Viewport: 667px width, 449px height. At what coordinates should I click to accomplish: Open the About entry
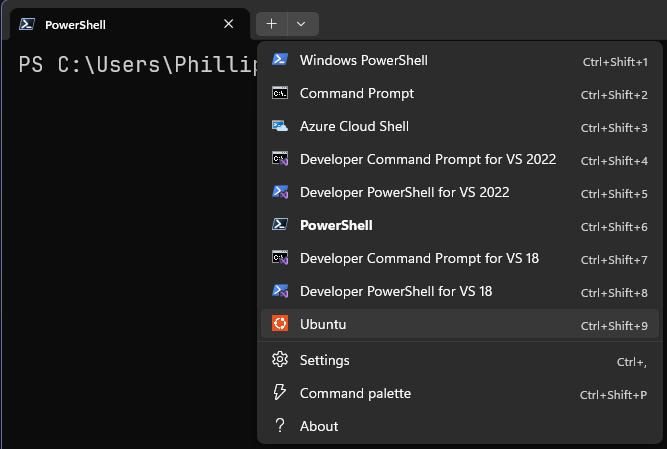coord(460,426)
